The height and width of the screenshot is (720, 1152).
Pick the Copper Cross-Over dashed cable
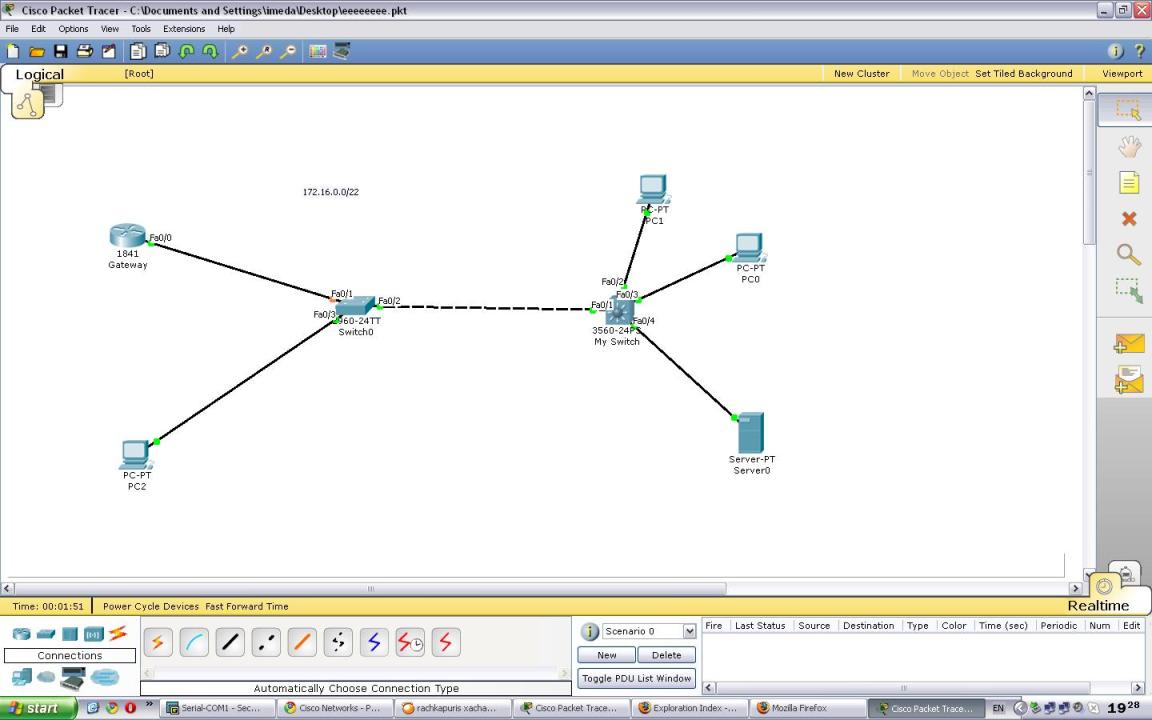click(x=266, y=643)
